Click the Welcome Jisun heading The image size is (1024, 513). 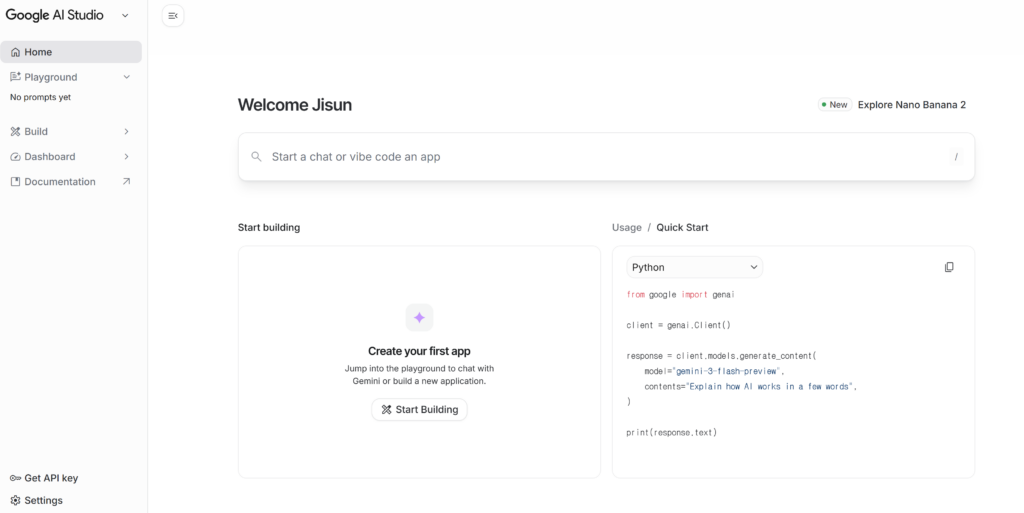point(295,105)
